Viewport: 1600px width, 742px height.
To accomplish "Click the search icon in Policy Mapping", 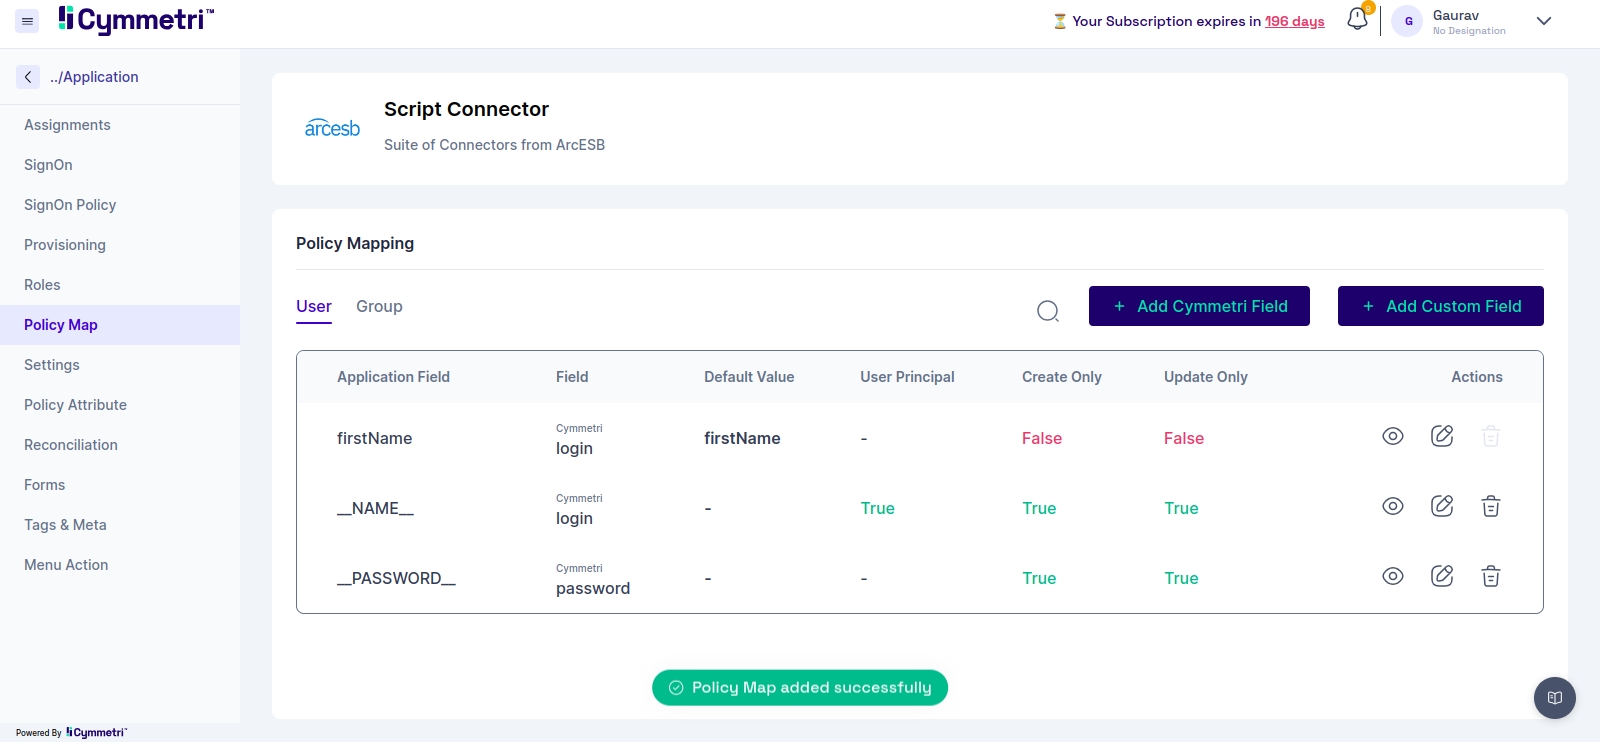I will 1047,311.
